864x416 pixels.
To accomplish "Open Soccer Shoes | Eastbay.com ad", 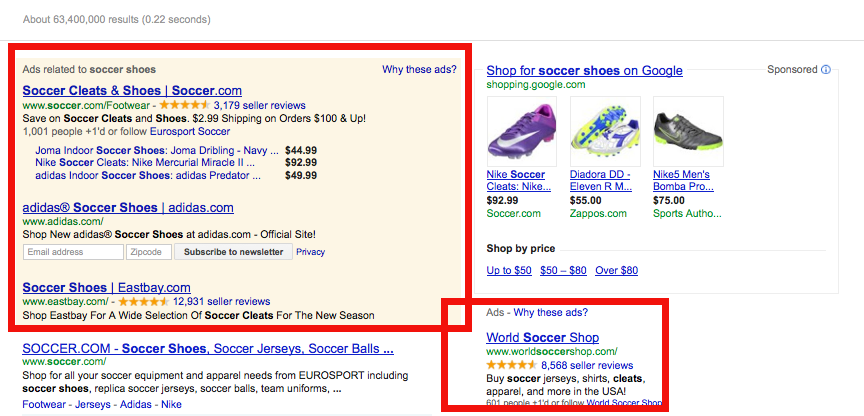I will tap(106, 288).
